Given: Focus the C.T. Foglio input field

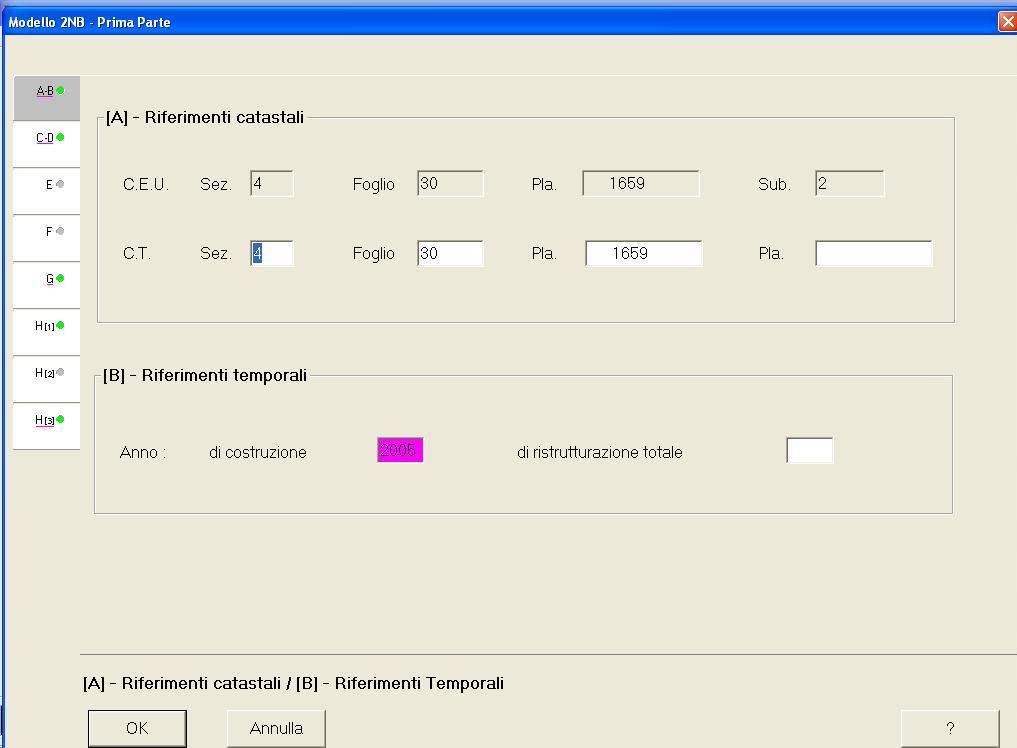Looking at the screenshot, I should (x=450, y=254).
